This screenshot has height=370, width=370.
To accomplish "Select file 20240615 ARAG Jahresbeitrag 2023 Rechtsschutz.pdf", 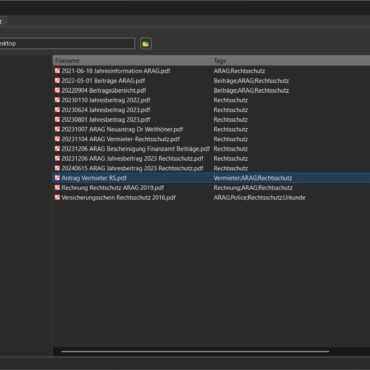I will [132, 168].
